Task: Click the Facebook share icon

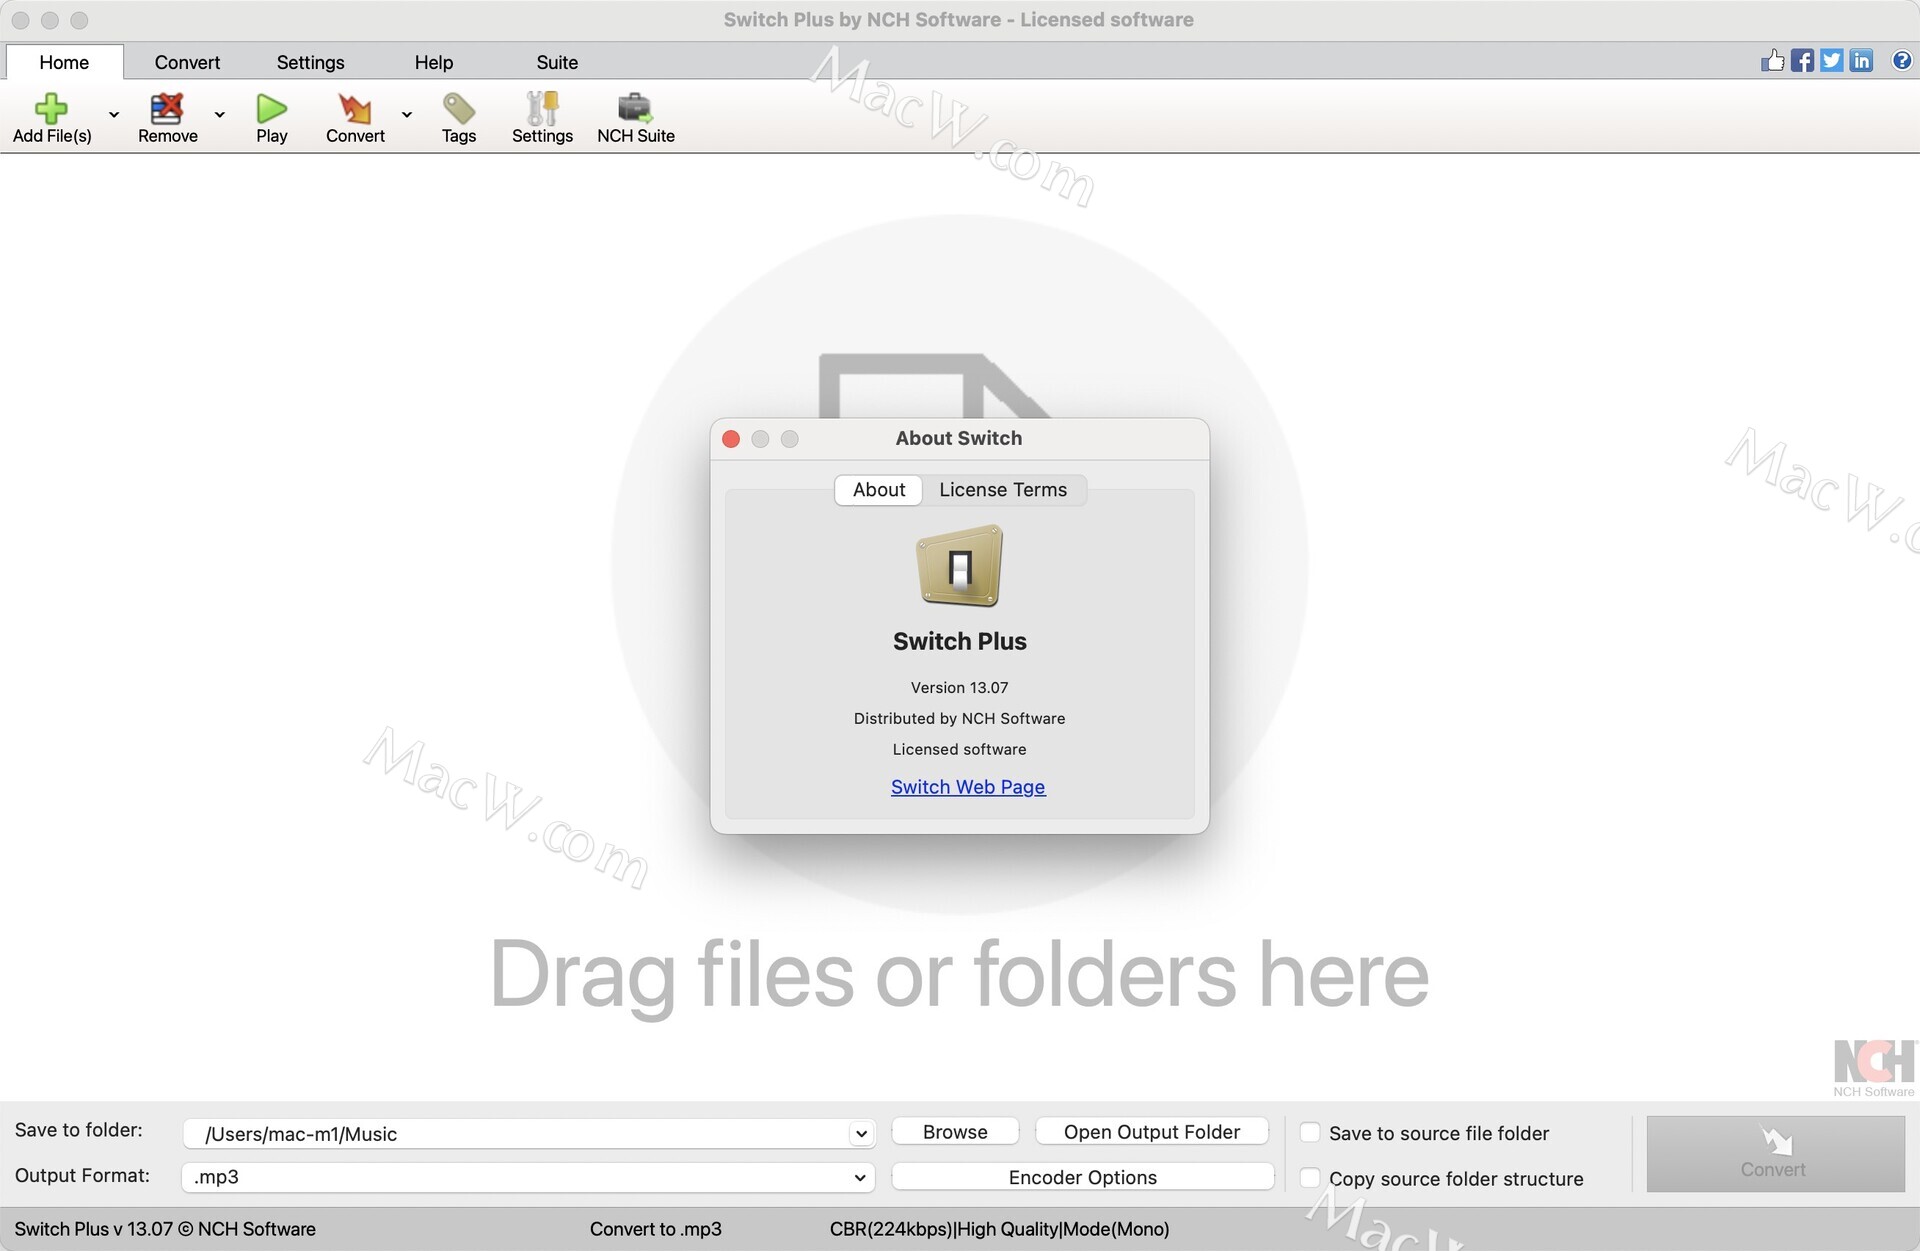Action: point(1802,61)
